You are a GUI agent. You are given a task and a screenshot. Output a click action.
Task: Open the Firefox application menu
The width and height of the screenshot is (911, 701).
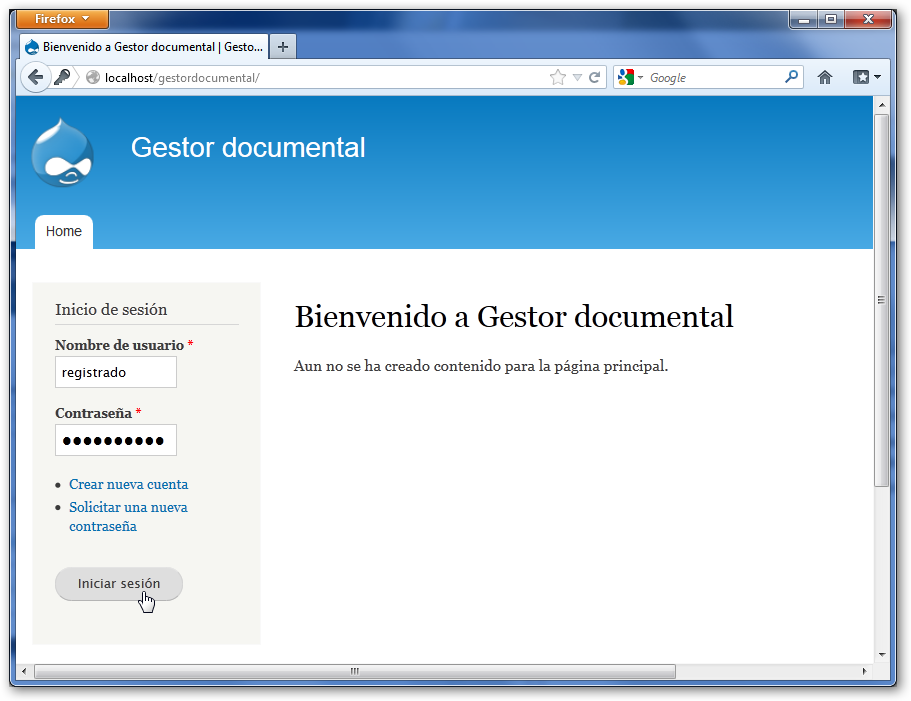coord(63,19)
